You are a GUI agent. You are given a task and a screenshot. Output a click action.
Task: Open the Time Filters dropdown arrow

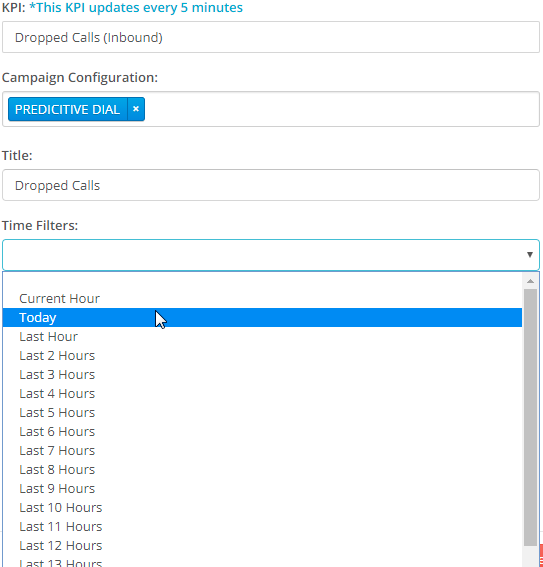pyautogui.click(x=530, y=255)
